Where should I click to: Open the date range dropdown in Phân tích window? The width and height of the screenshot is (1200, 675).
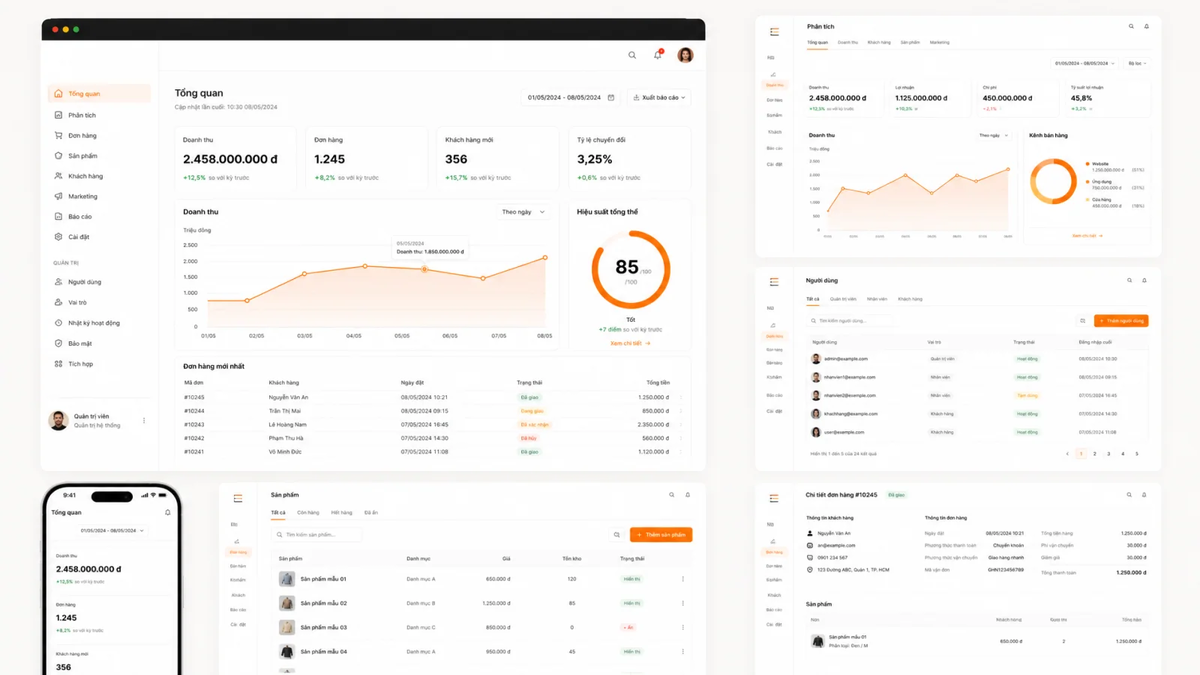1085,63
